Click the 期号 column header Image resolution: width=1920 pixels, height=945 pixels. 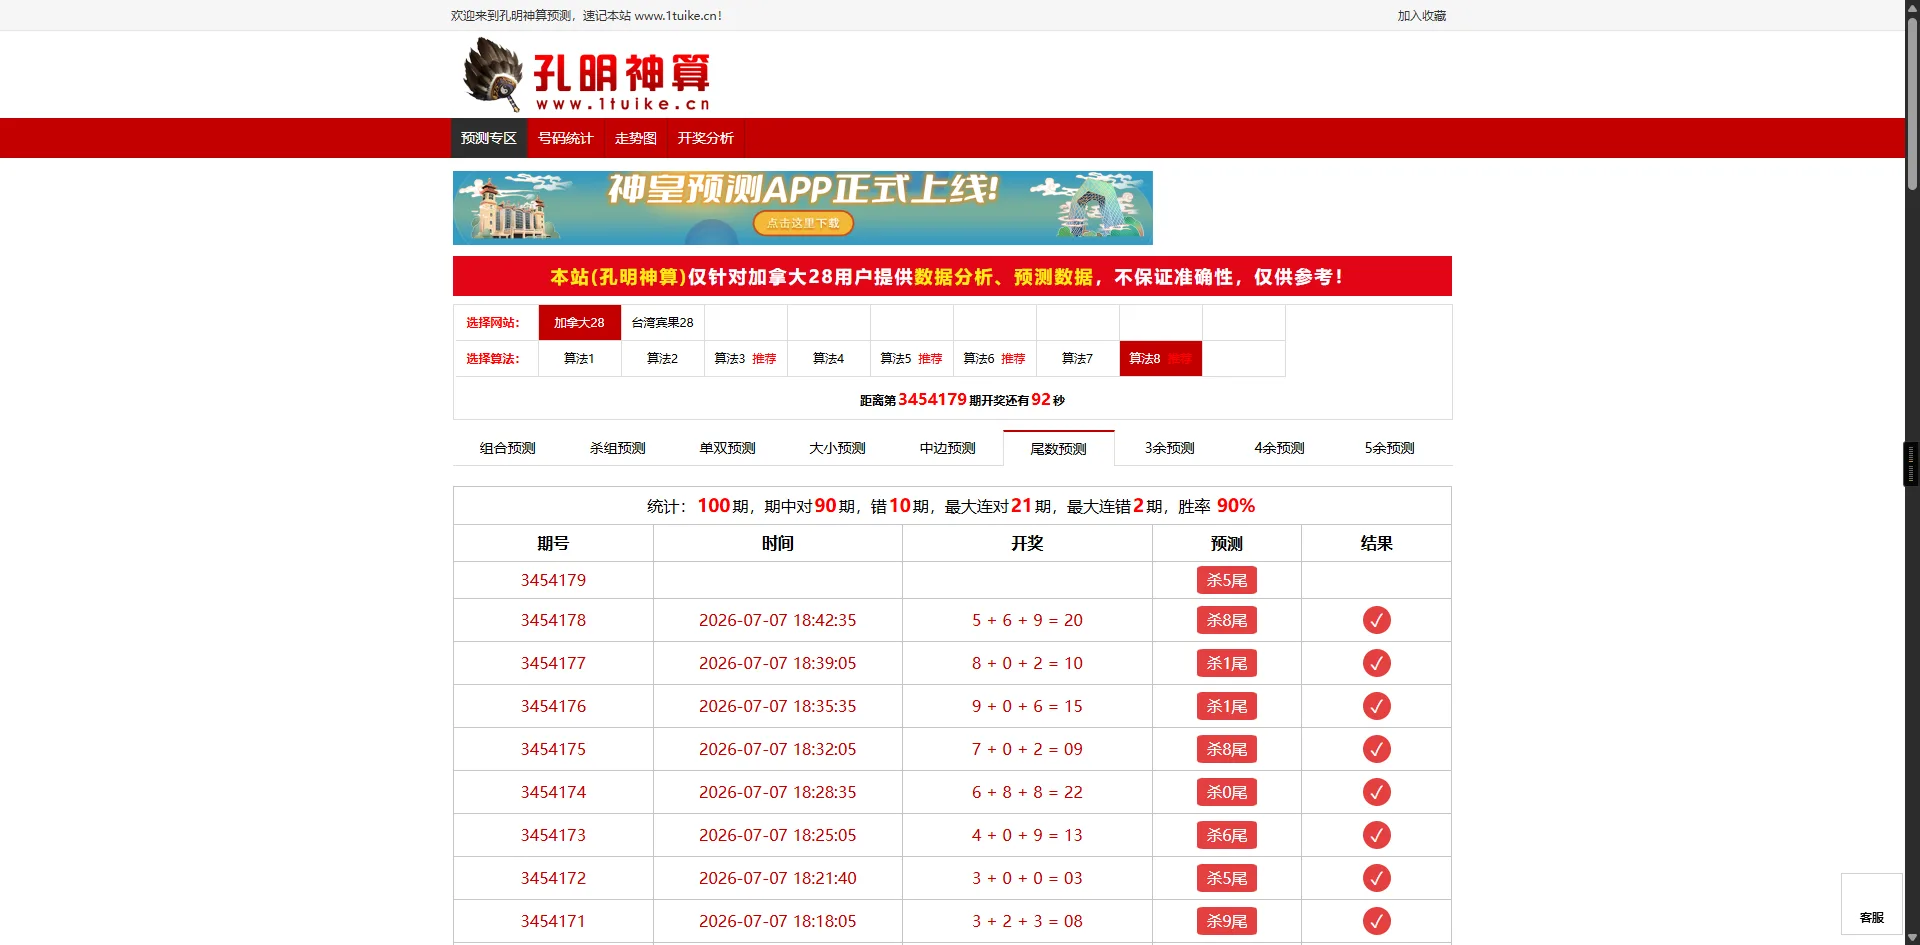tap(553, 543)
